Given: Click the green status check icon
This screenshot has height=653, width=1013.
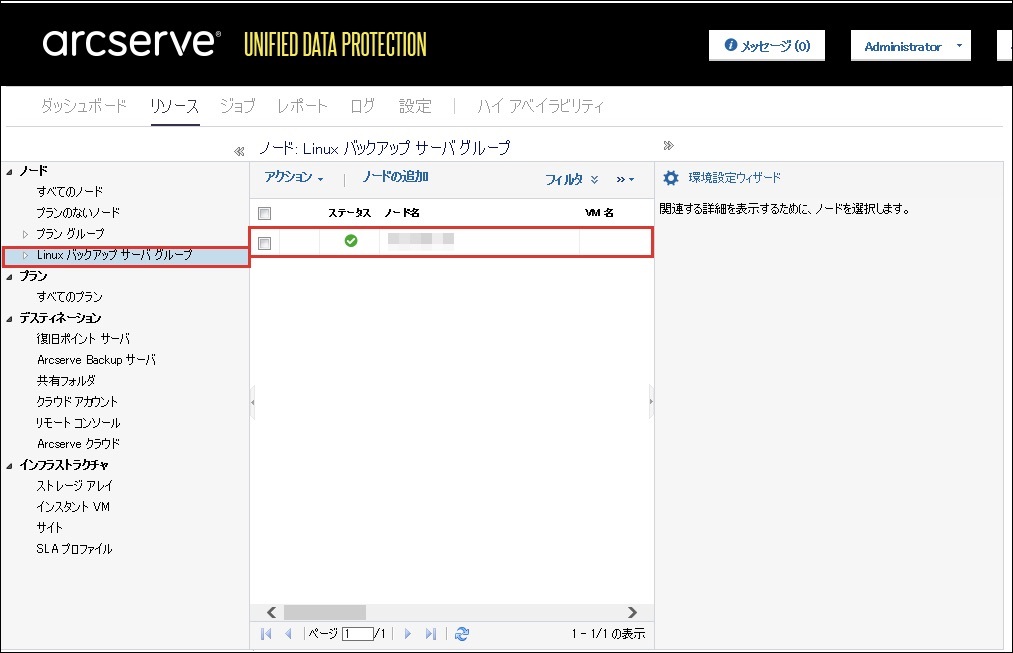Looking at the screenshot, I should click(x=351, y=241).
